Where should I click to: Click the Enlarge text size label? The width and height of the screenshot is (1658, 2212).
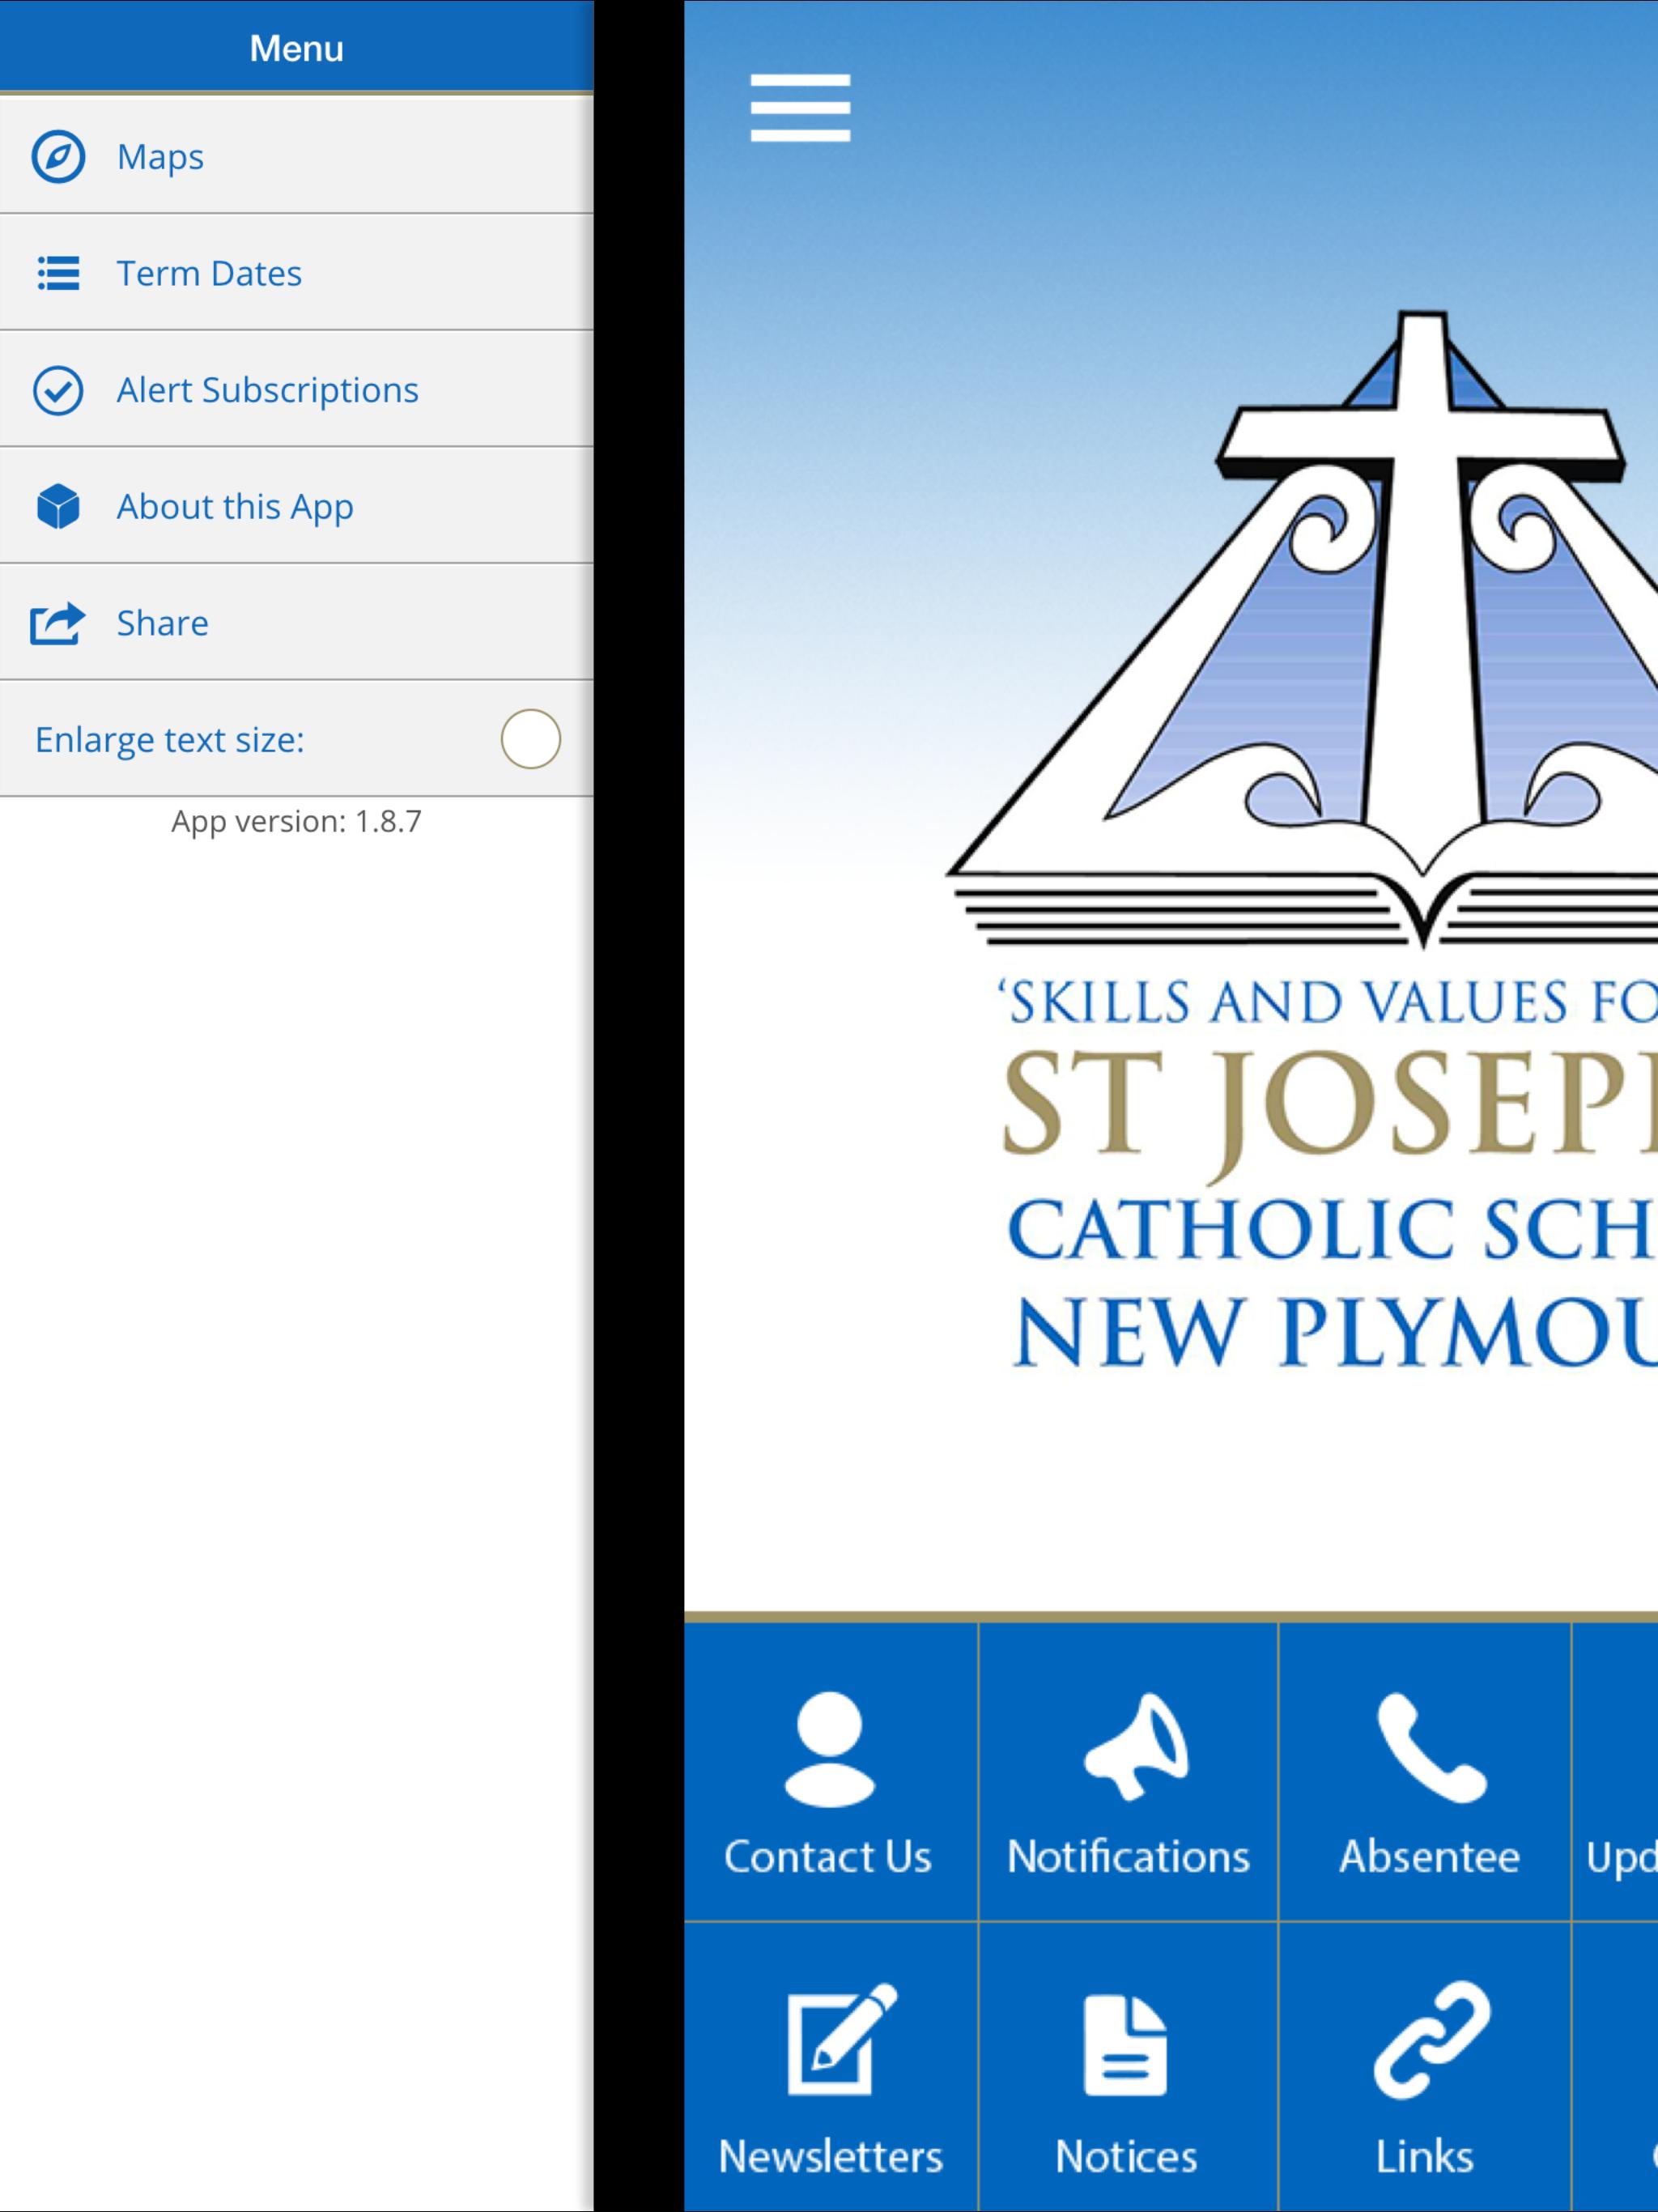coord(169,740)
